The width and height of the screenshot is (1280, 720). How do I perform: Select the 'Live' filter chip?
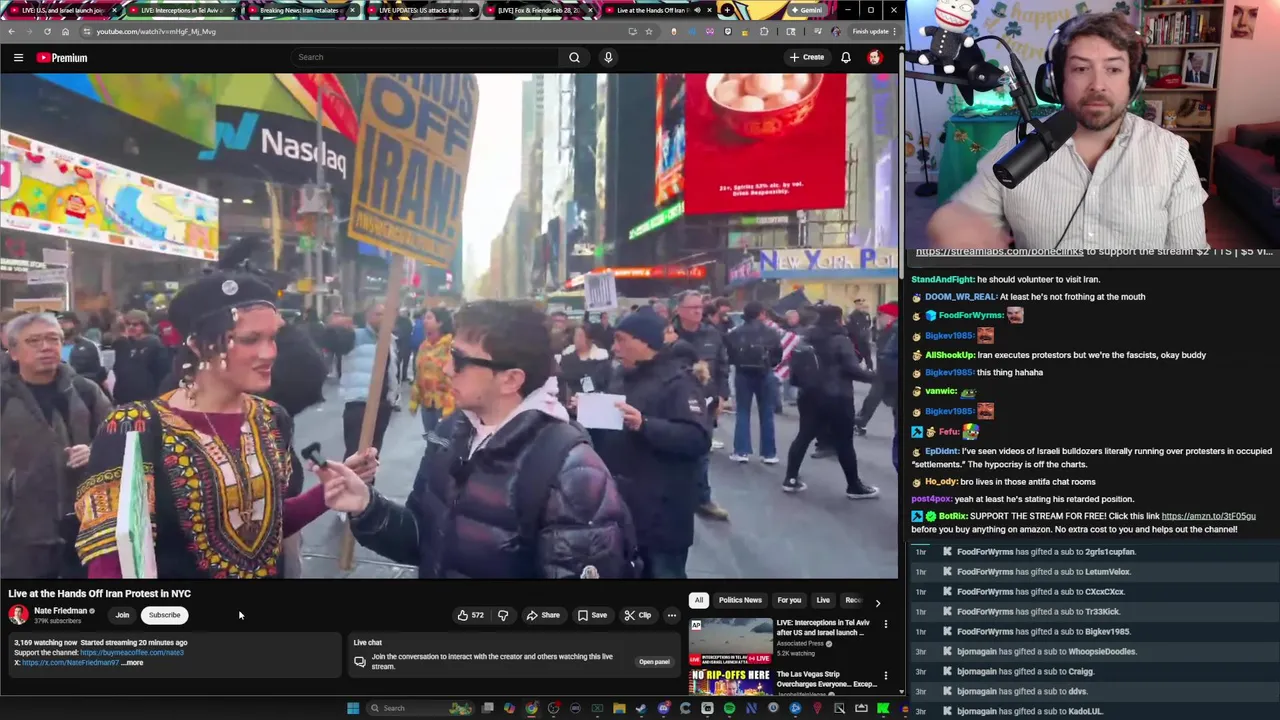pyautogui.click(x=823, y=600)
